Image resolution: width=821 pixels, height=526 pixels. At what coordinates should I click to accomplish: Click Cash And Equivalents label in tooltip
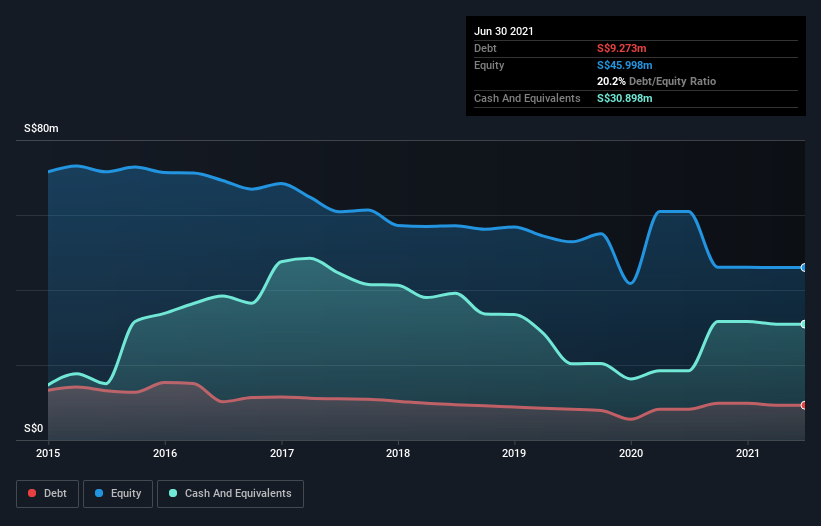point(527,98)
